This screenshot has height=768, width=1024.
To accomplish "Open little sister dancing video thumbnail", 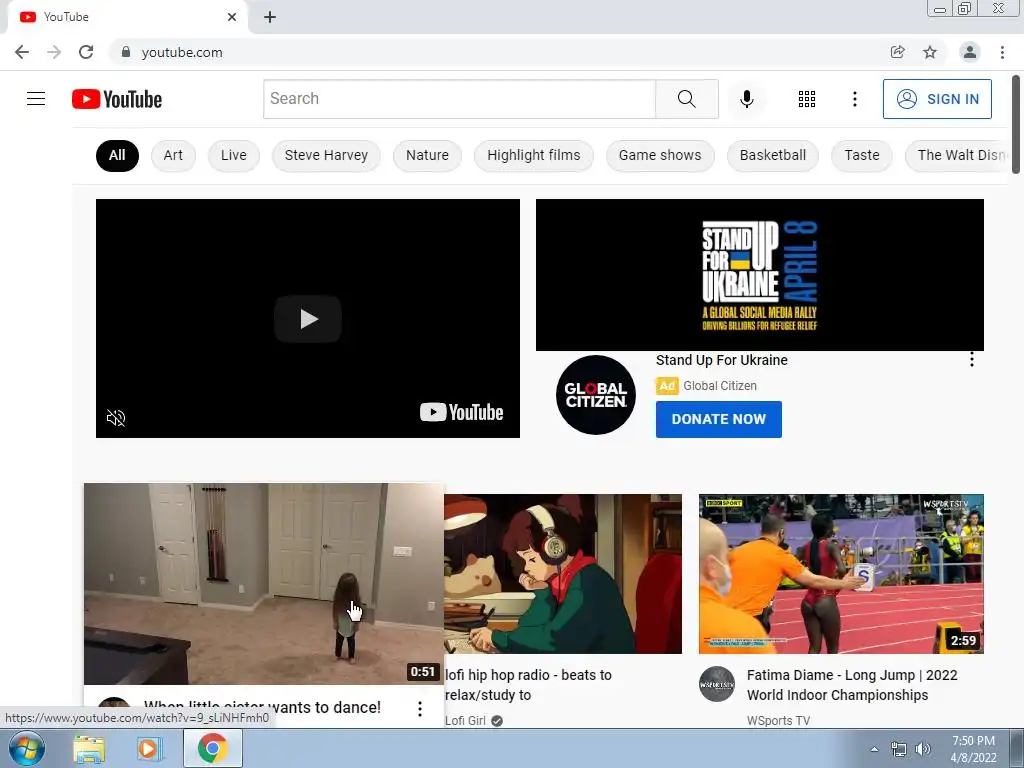I will coord(264,584).
